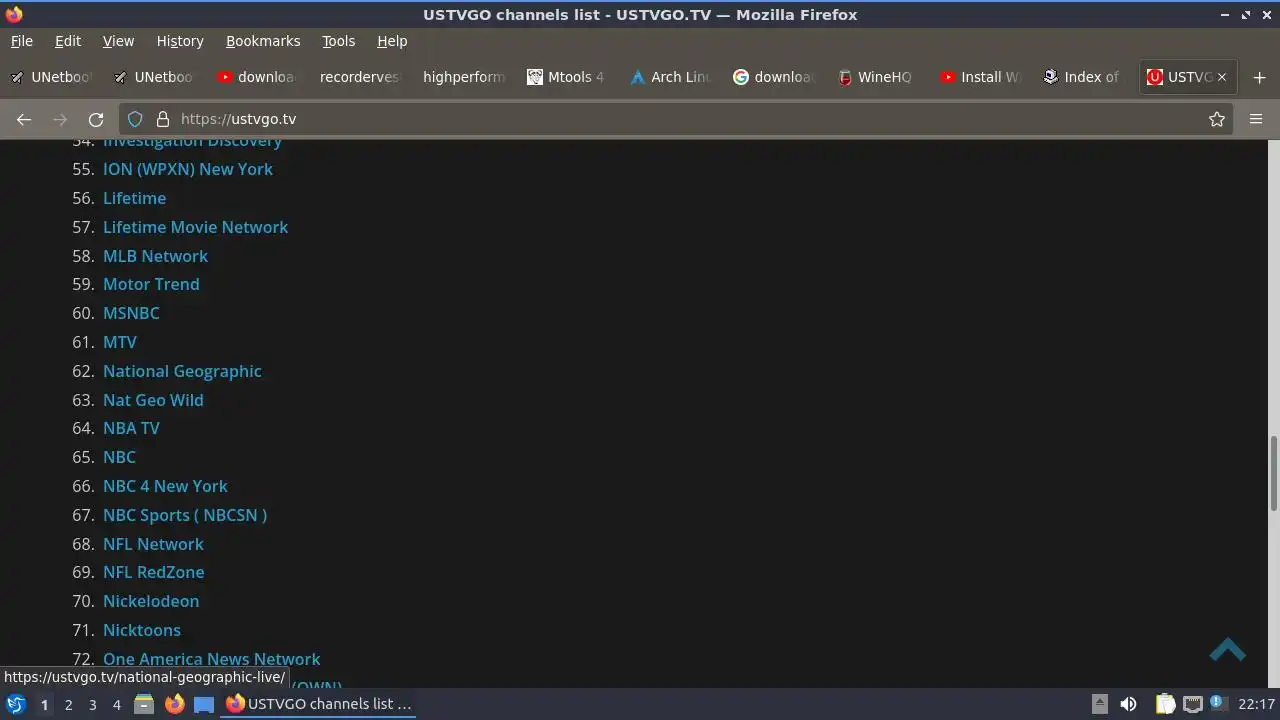The image size is (1280, 720).
Task: Switch to virtual desktop 2
Action: (x=68, y=704)
